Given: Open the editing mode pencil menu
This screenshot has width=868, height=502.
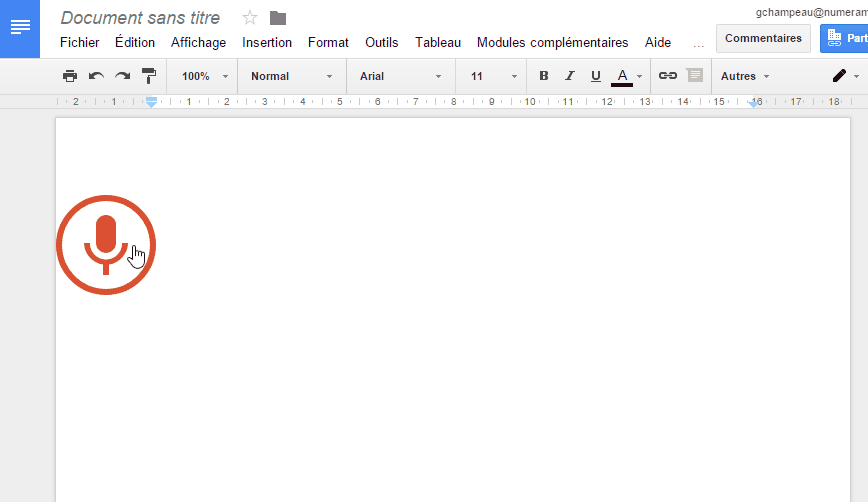Looking at the screenshot, I should [x=839, y=76].
